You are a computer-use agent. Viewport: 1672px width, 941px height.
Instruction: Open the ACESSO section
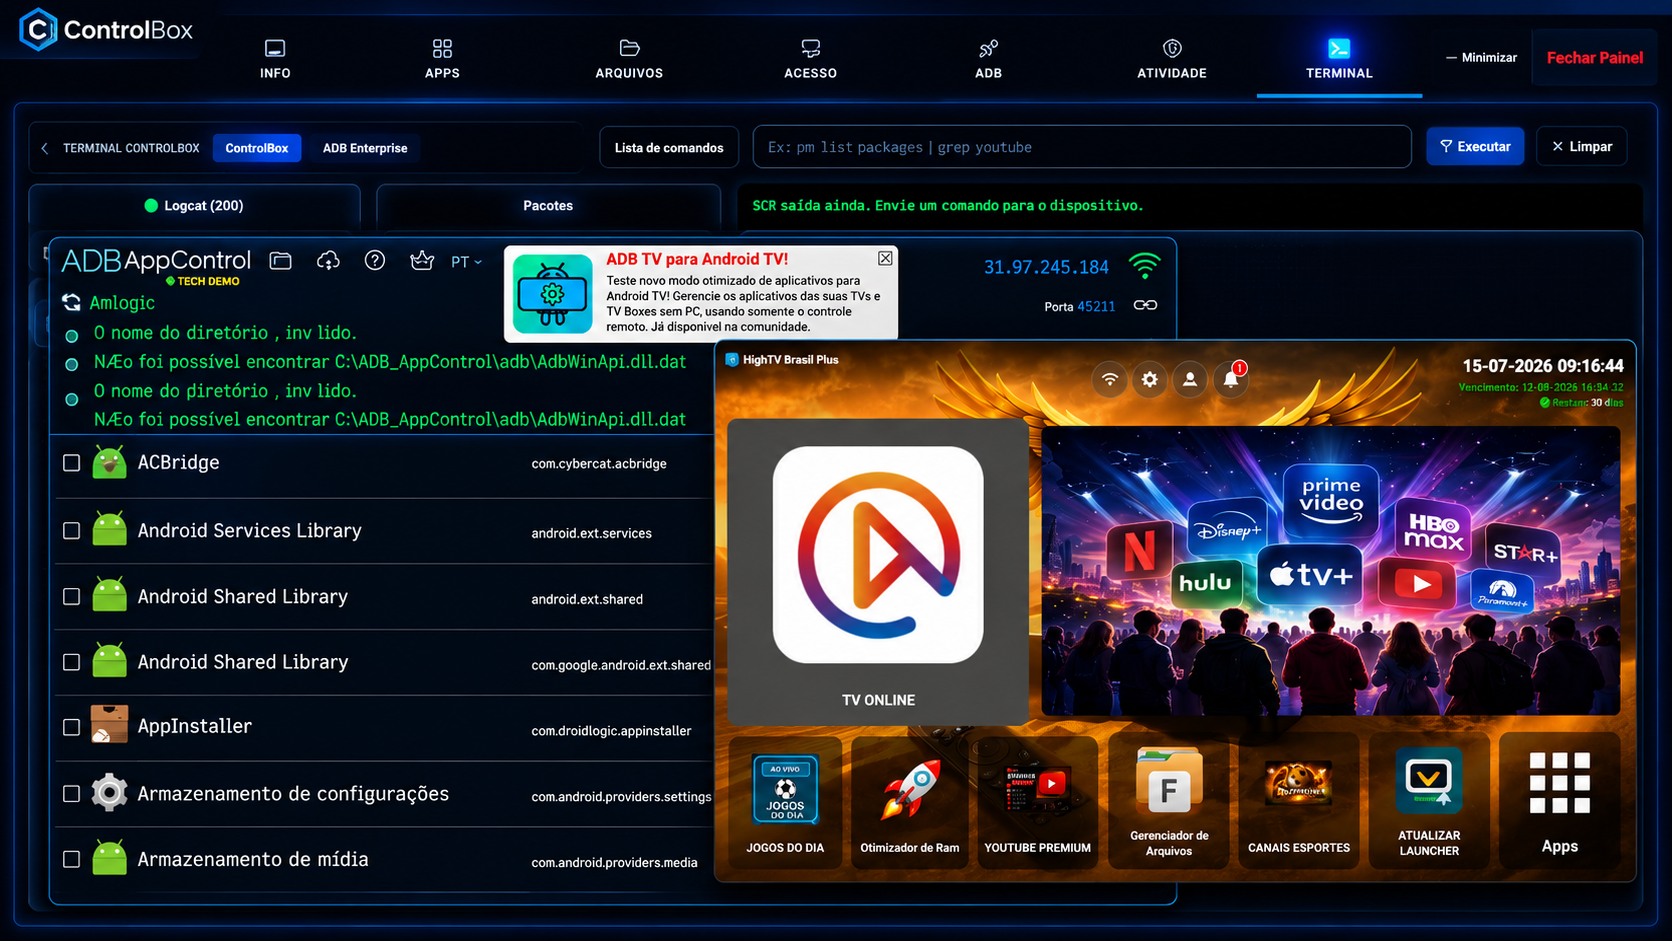[810, 59]
